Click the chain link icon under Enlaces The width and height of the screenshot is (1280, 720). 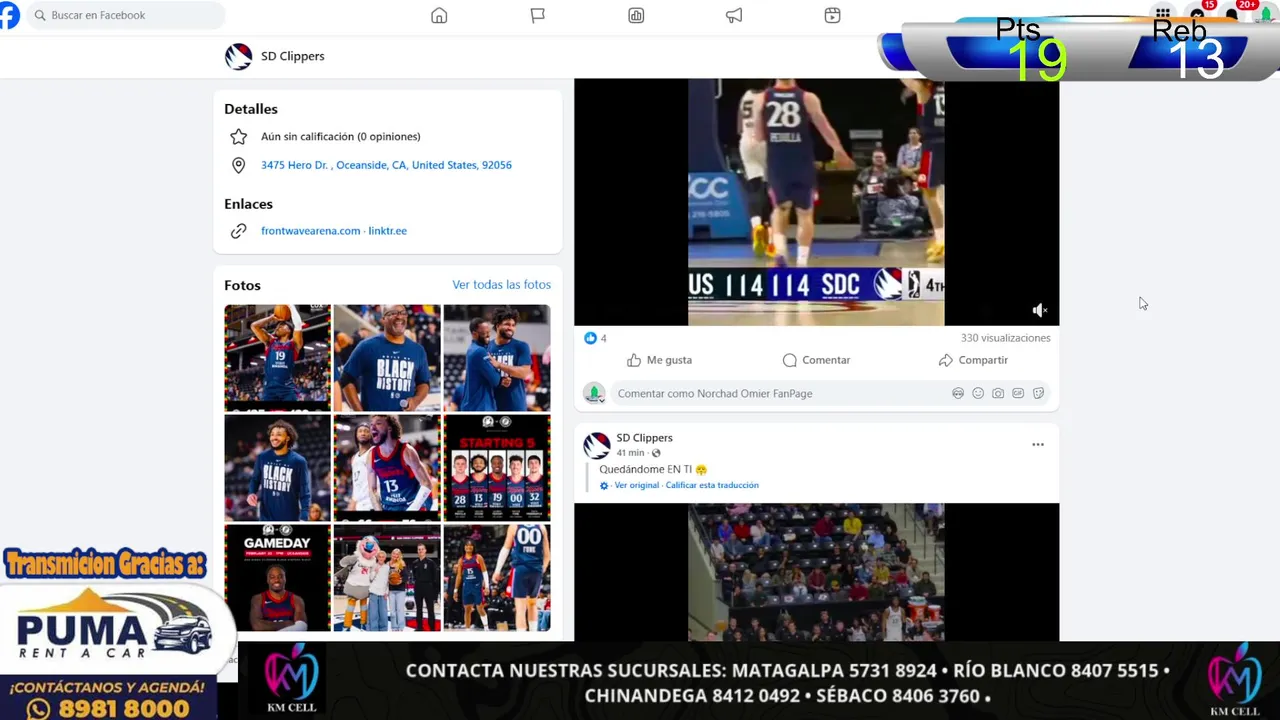point(238,231)
